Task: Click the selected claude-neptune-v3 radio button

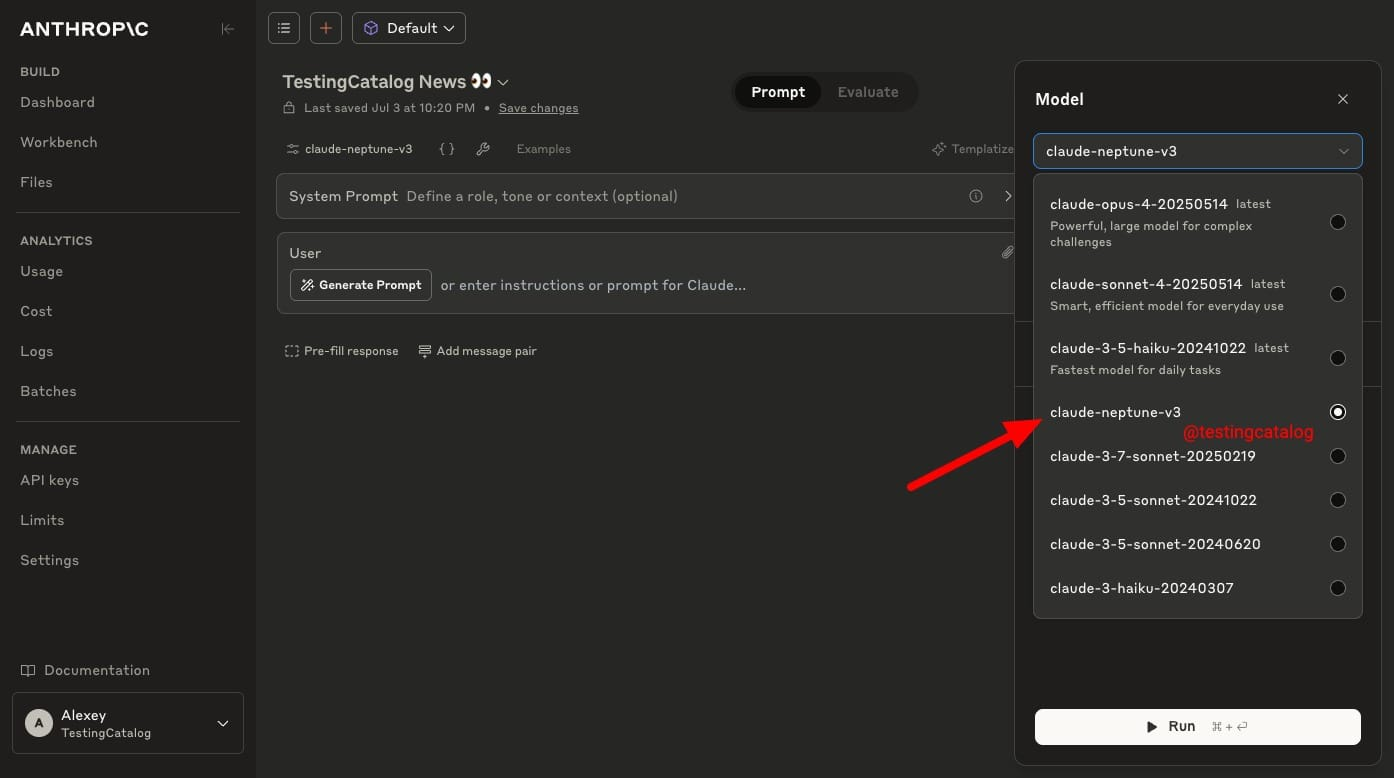Action: pyautogui.click(x=1338, y=412)
